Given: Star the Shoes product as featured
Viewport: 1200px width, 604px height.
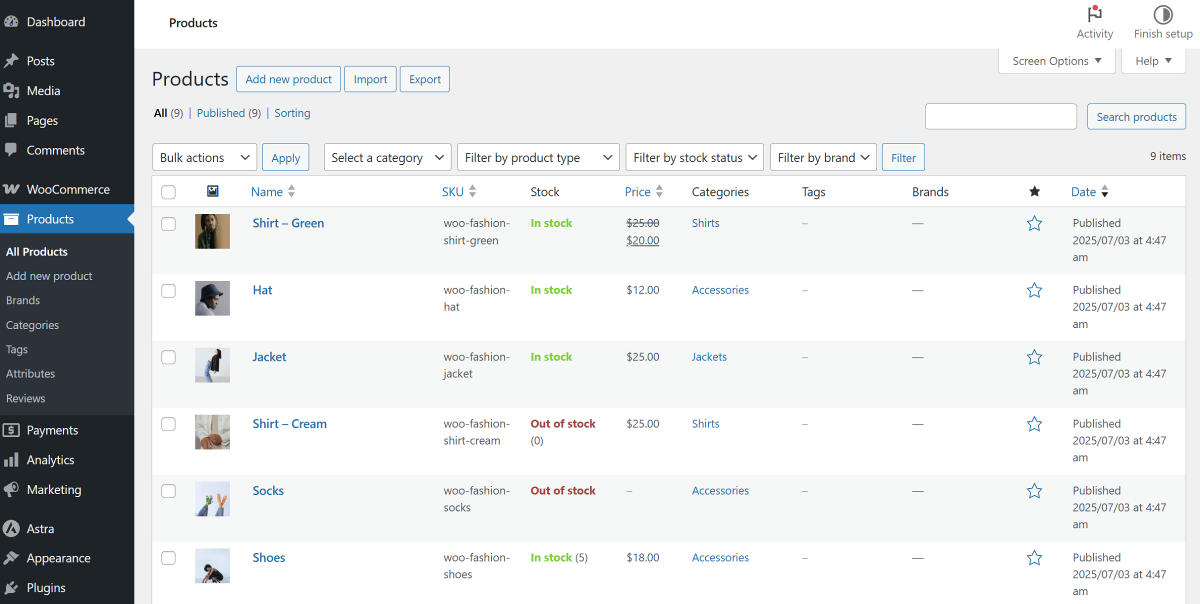Looking at the screenshot, I should pos(1034,558).
